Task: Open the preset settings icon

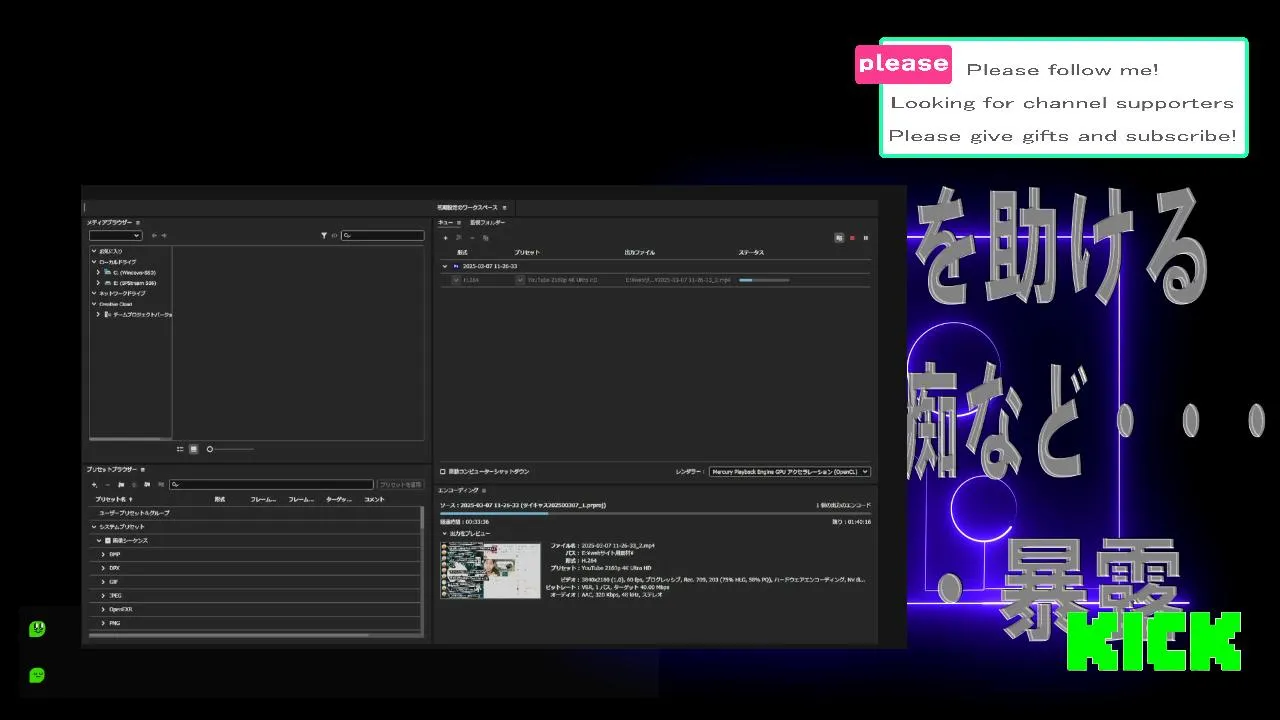Action: click(134, 484)
